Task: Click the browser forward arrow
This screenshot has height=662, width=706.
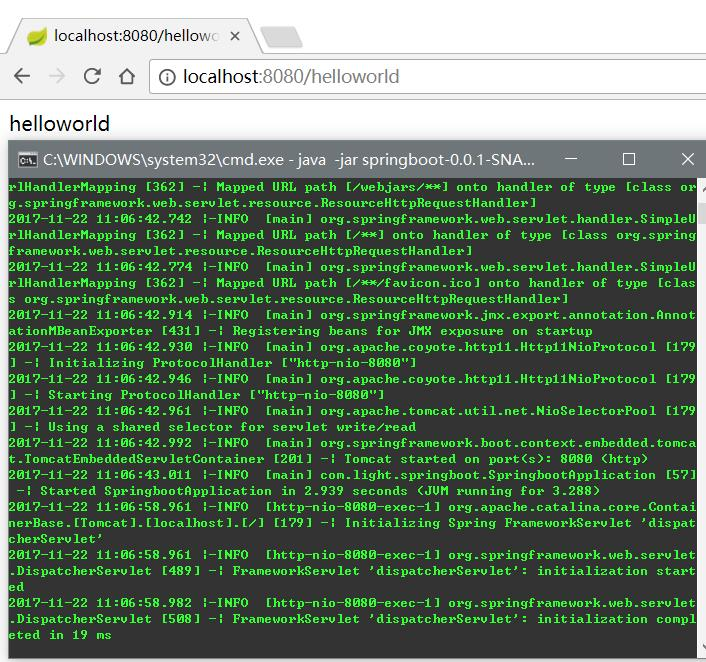Action: point(57,76)
